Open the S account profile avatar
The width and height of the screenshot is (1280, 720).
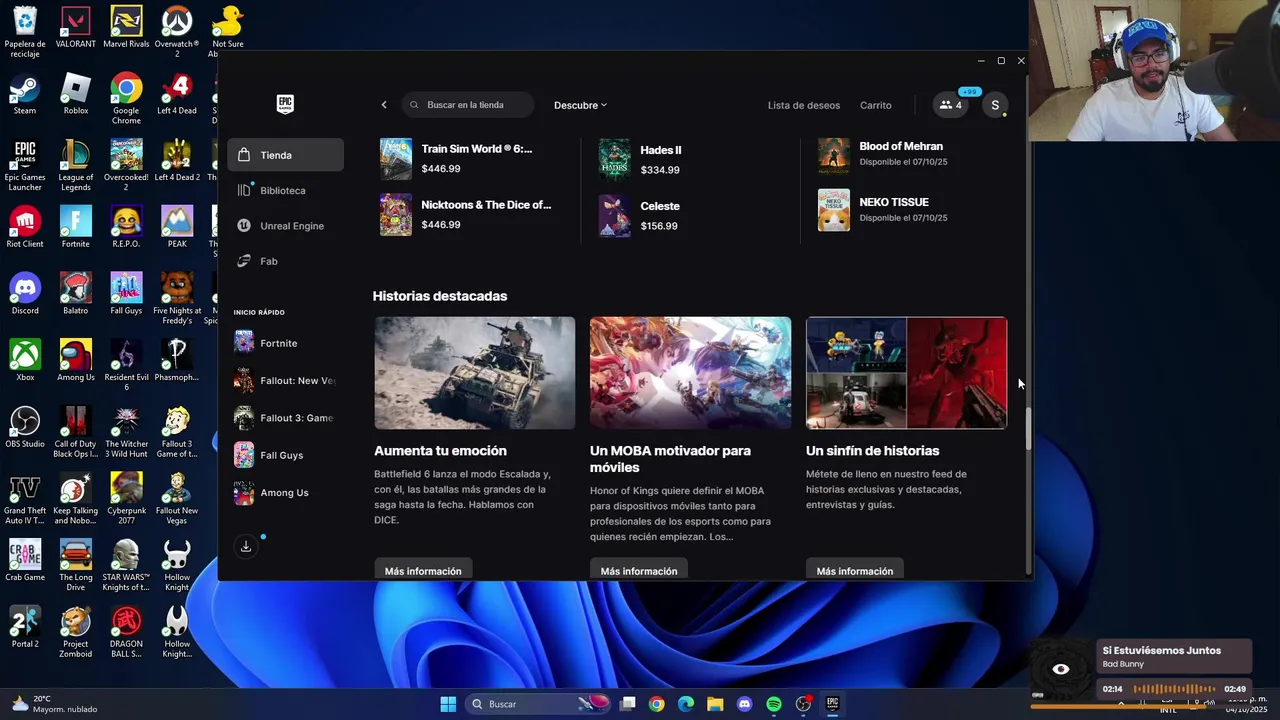(x=995, y=105)
